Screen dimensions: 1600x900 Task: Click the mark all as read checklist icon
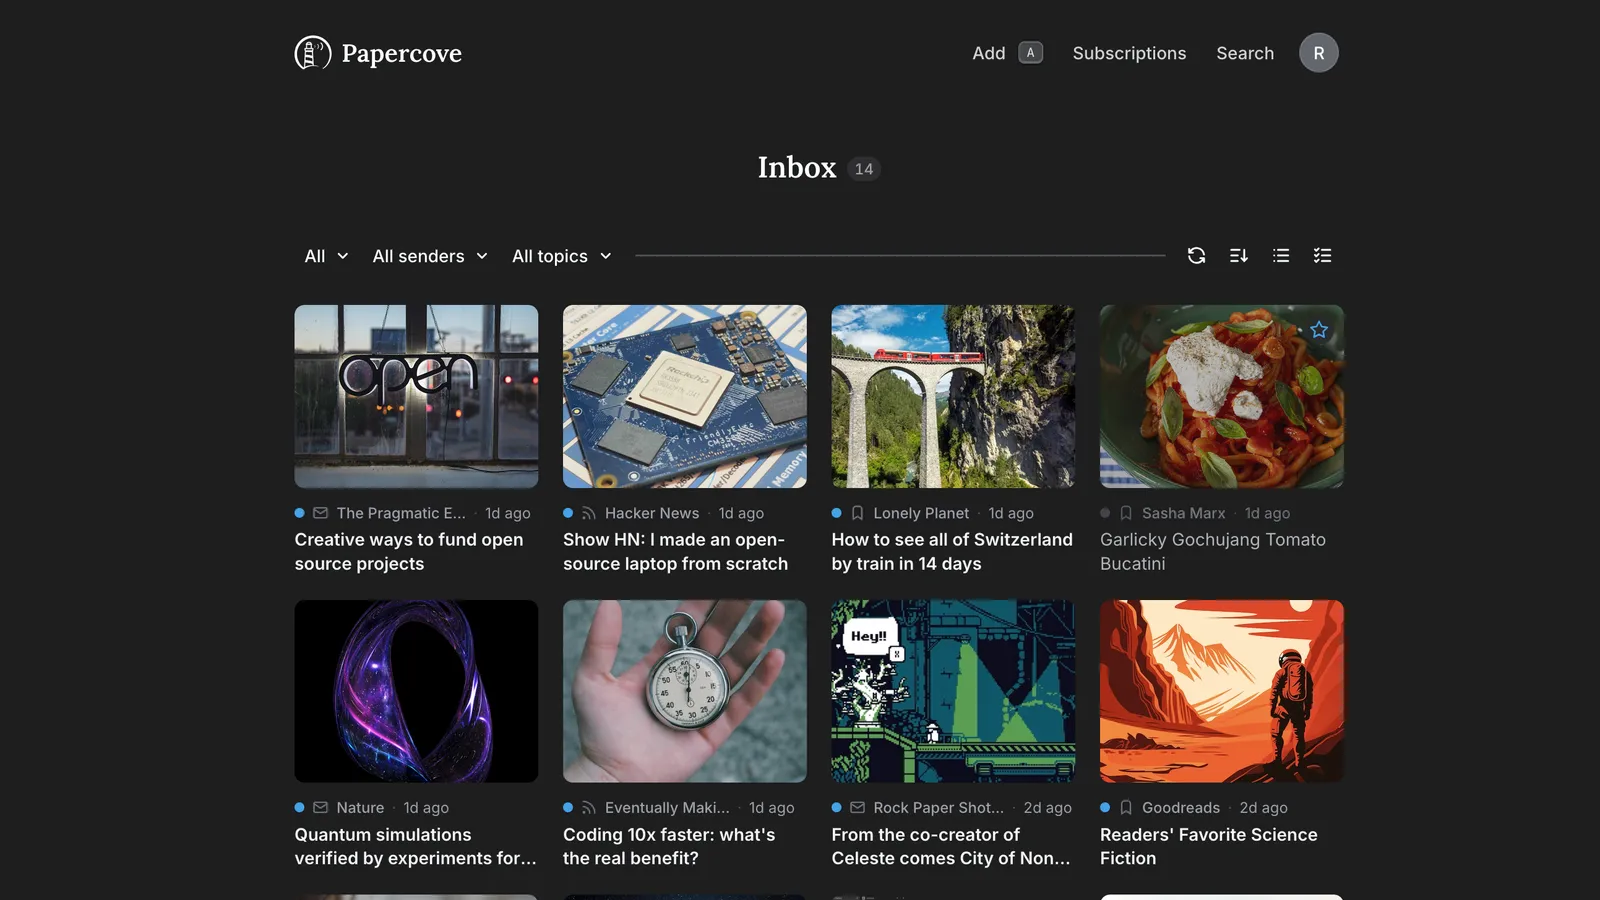[1323, 256]
